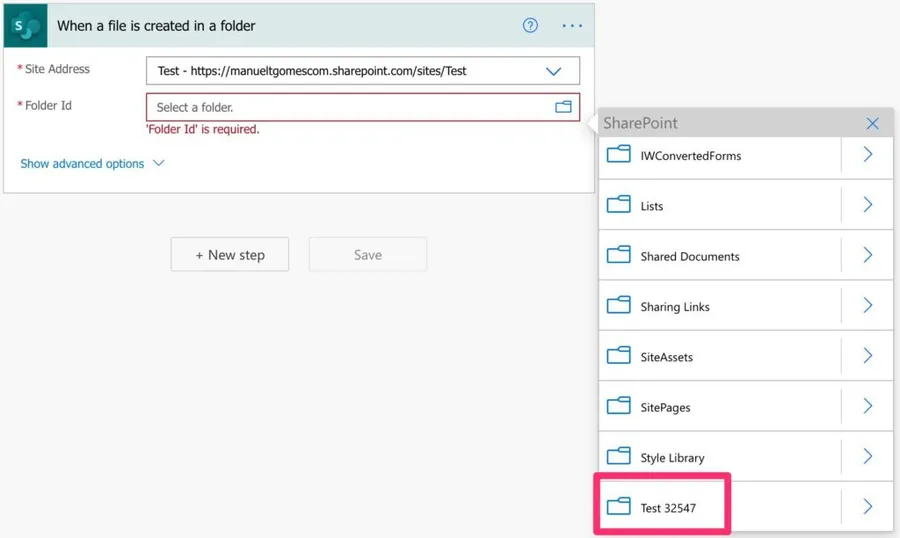The height and width of the screenshot is (538, 900).
Task: Click the folder picker icon in Folder Id field
Action: 563,107
